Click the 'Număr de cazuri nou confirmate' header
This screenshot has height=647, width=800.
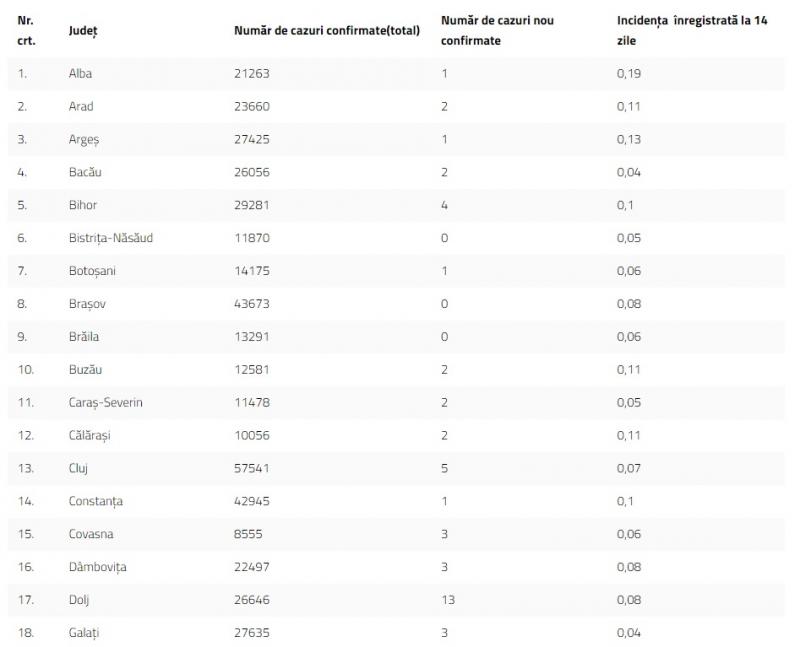click(497, 30)
